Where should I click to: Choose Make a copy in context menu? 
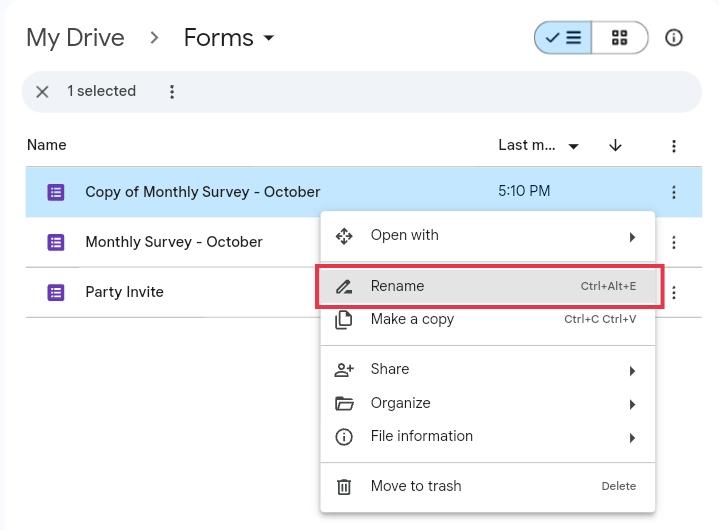pyautogui.click(x=487, y=319)
